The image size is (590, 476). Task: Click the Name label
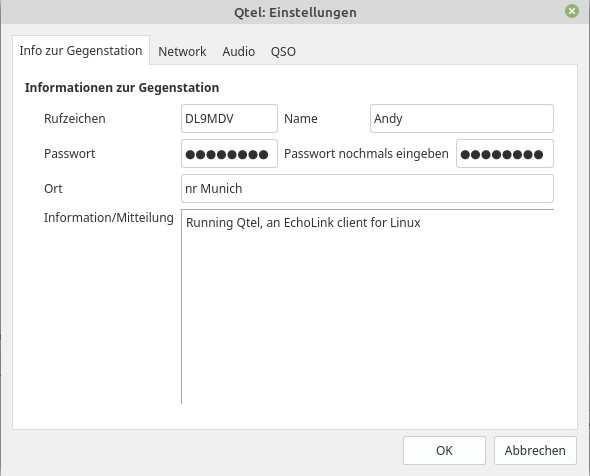(x=301, y=119)
